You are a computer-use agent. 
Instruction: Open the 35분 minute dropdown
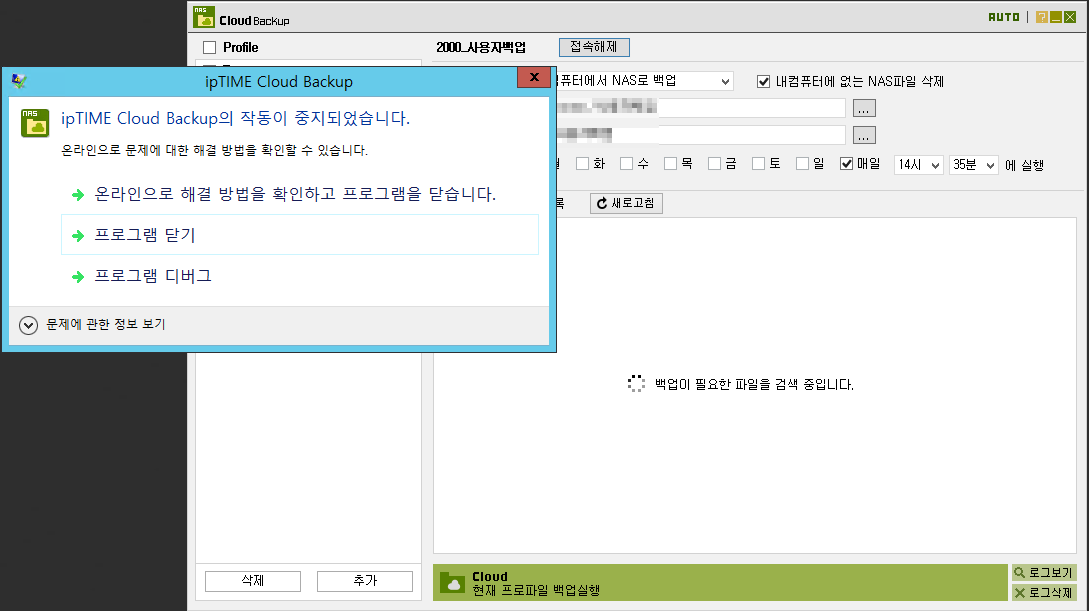pyautogui.click(x=974, y=165)
